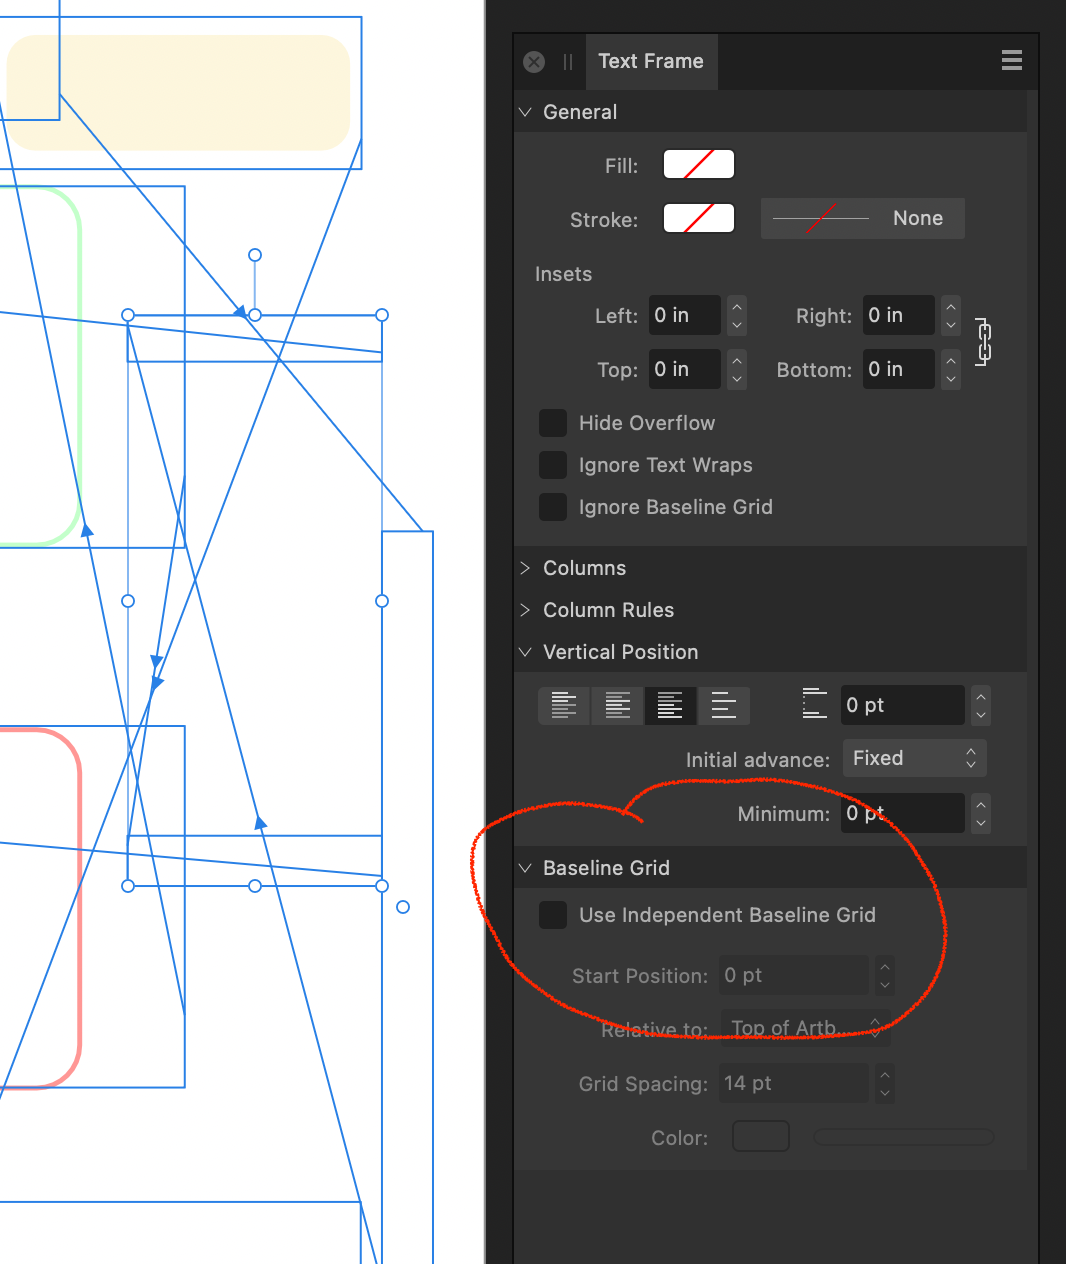
Task: Collapse the Vertical Position section
Action: click(526, 652)
